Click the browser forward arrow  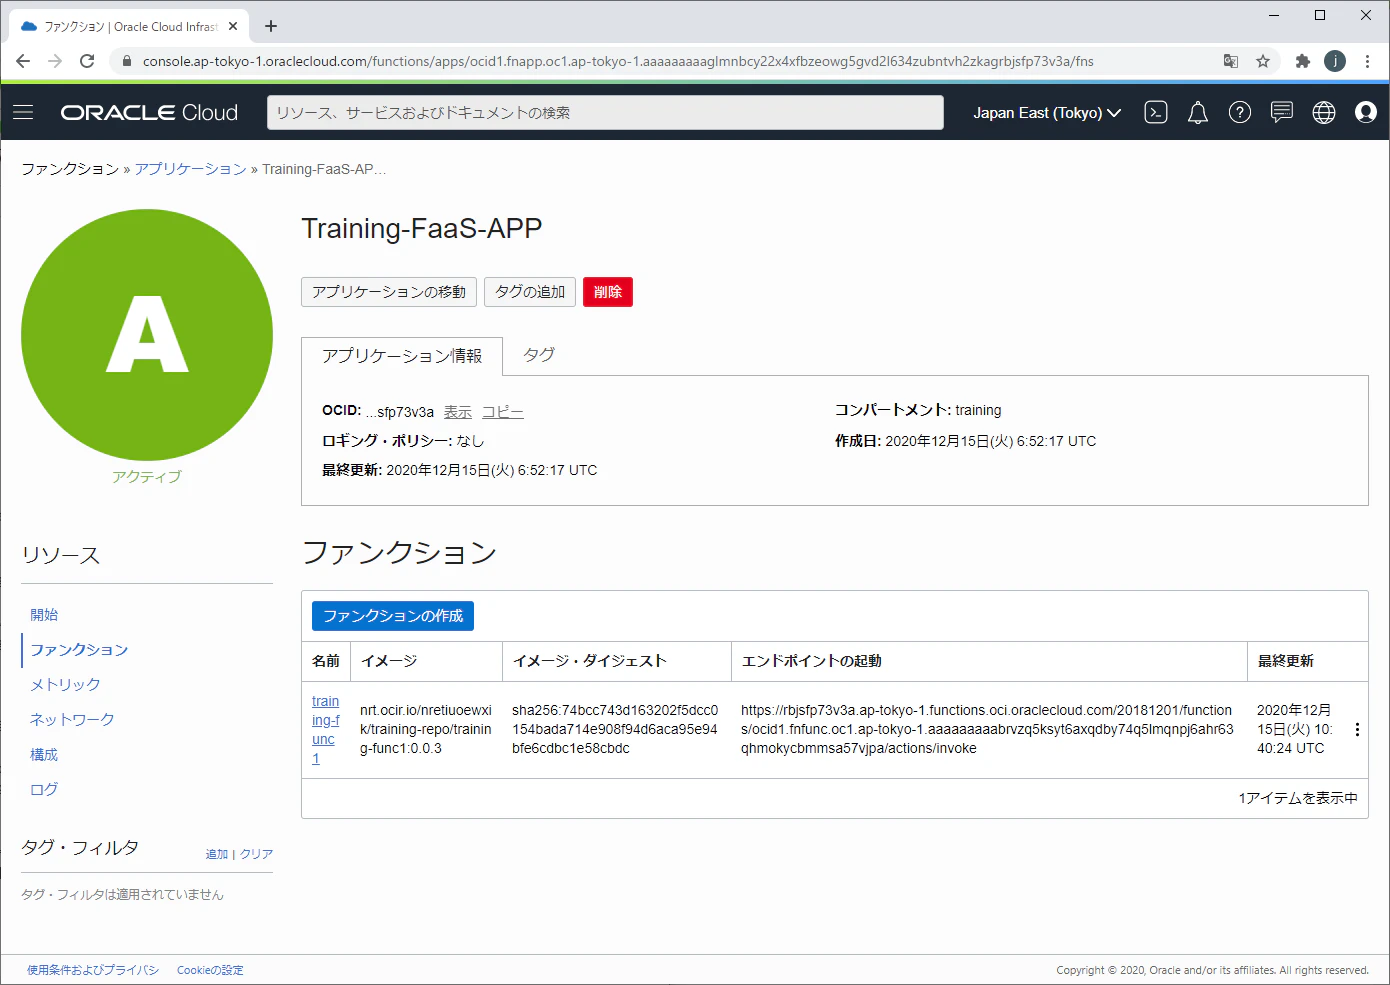coord(55,61)
